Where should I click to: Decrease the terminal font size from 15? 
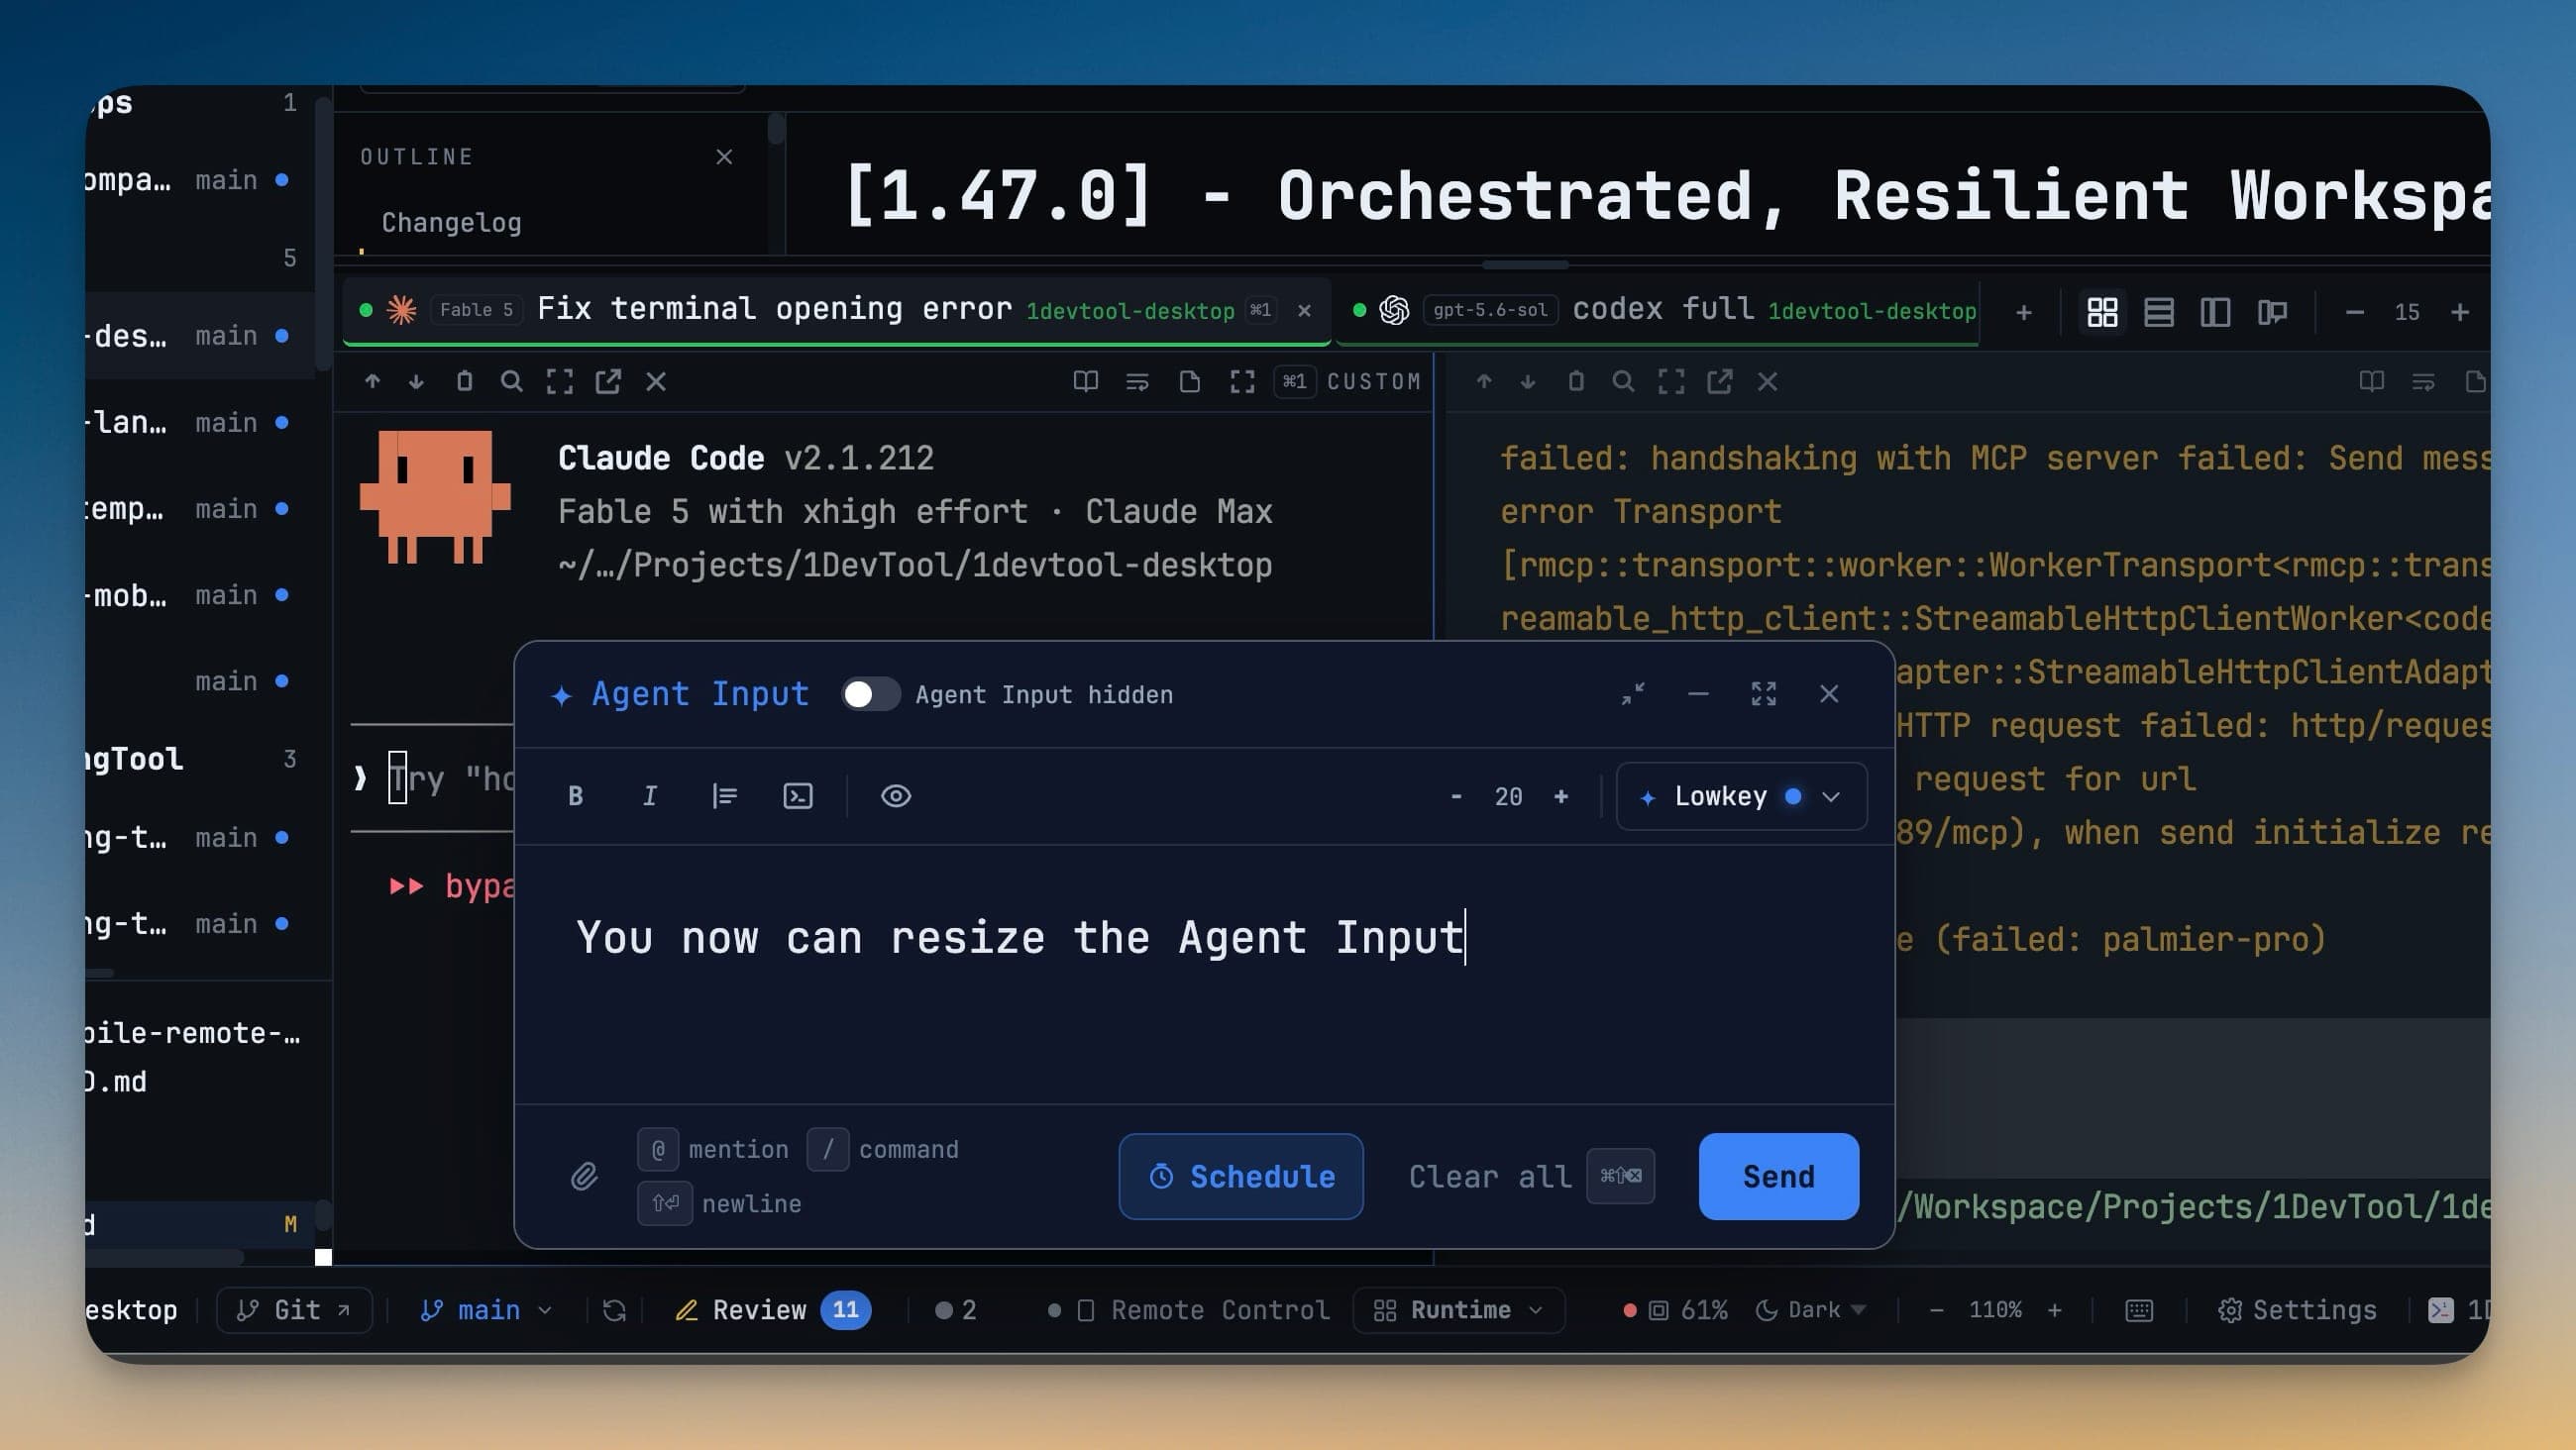tap(2355, 312)
